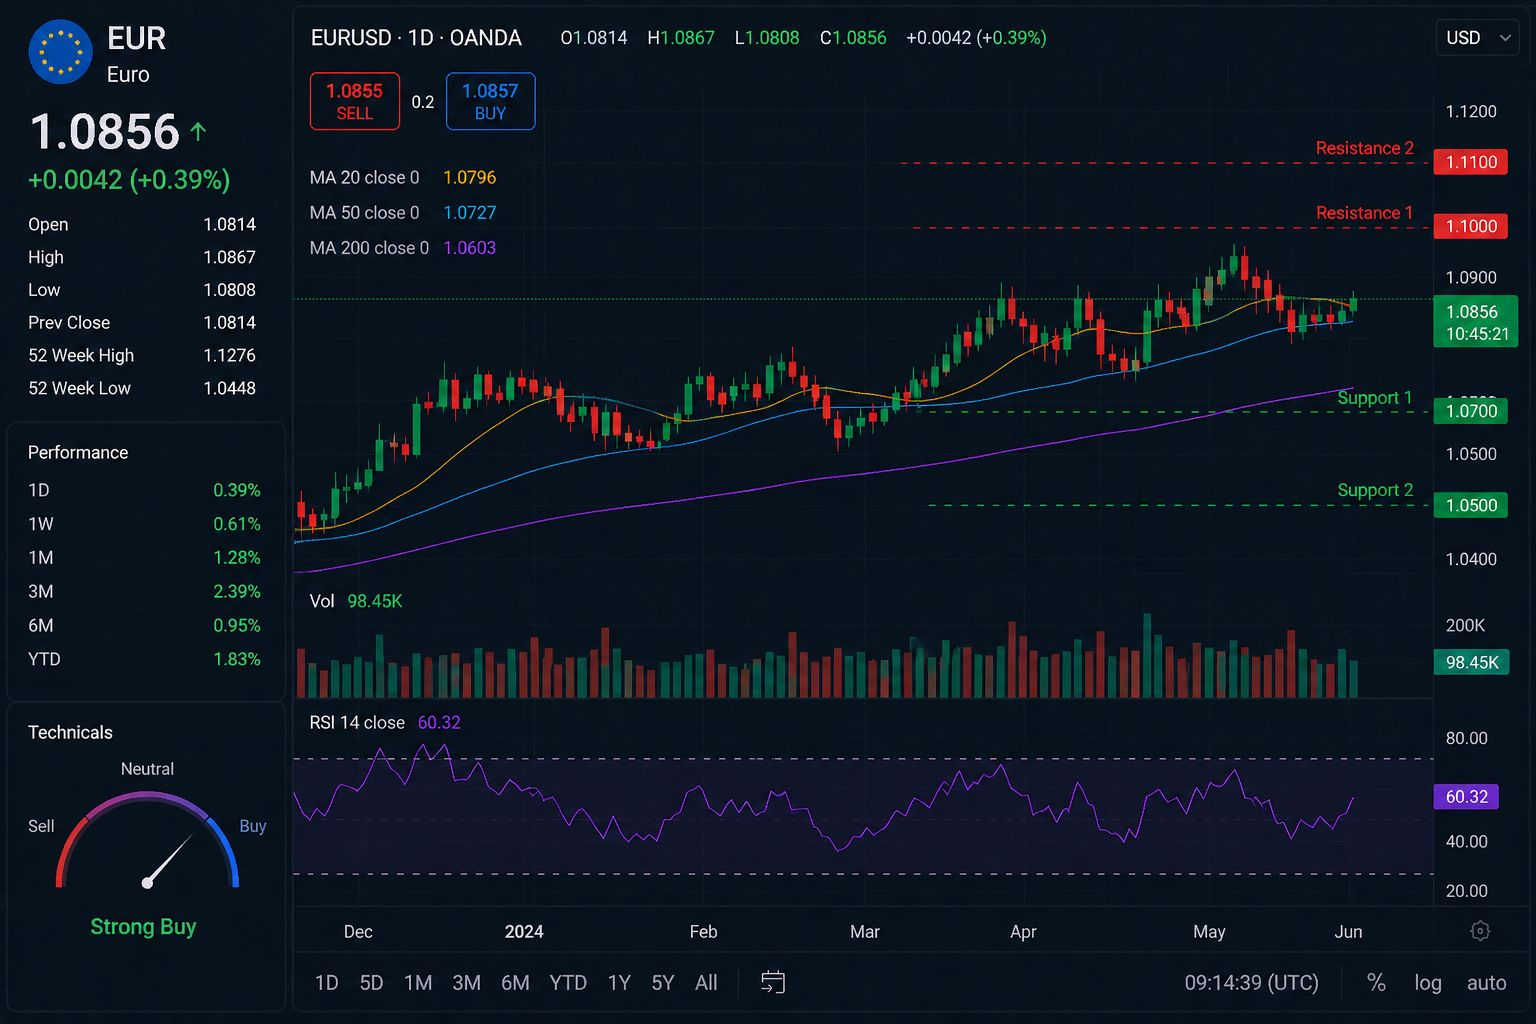Click the spread value 0.2
This screenshot has width=1536, height=1024.
[x=423, y=102]
